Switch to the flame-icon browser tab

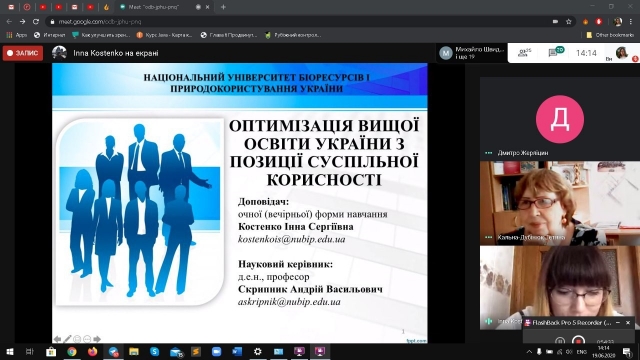pos(106,7)
